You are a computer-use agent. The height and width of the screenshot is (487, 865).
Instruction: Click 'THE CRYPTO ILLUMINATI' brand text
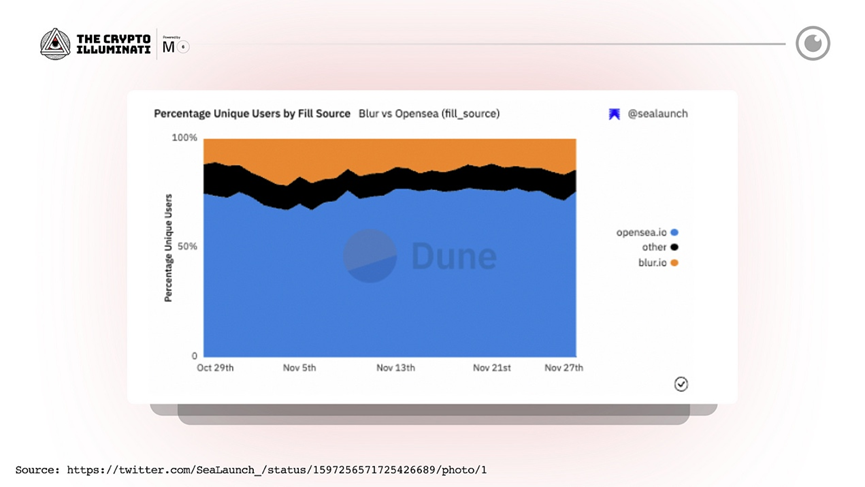(113, 44)
